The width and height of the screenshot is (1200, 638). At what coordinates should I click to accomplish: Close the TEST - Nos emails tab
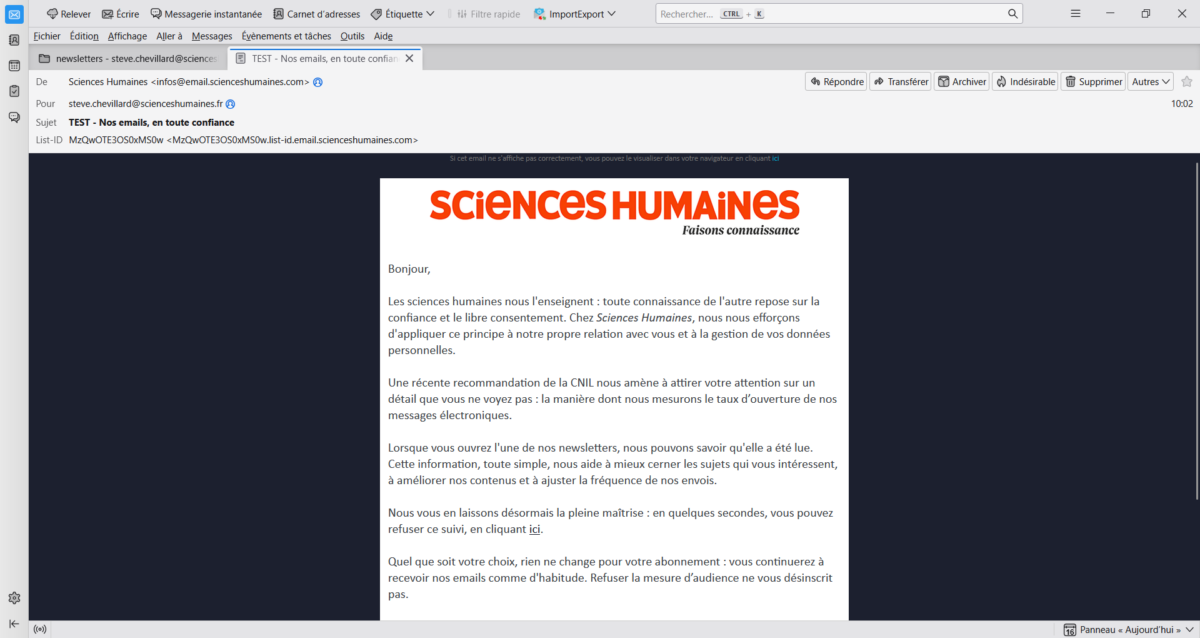click(410, 59)
